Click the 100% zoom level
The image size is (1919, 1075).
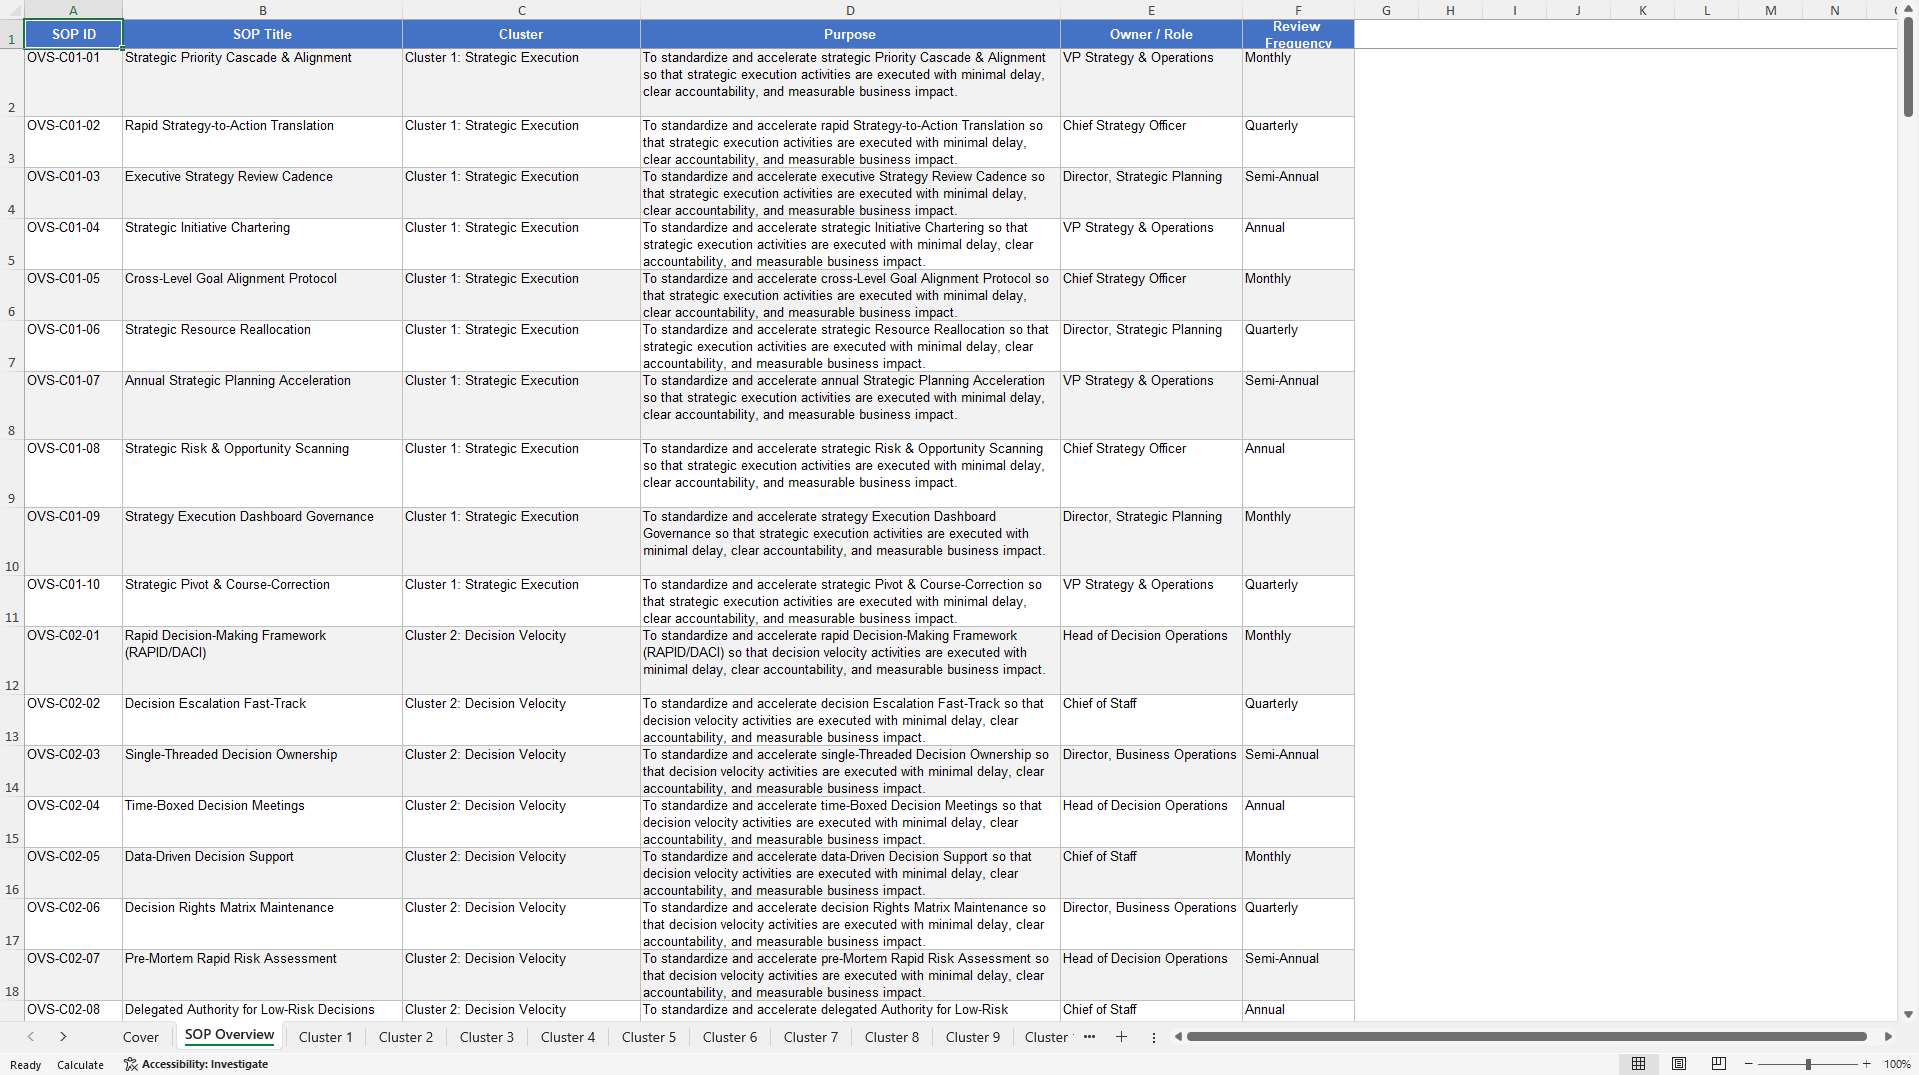pos(1897,1064)
